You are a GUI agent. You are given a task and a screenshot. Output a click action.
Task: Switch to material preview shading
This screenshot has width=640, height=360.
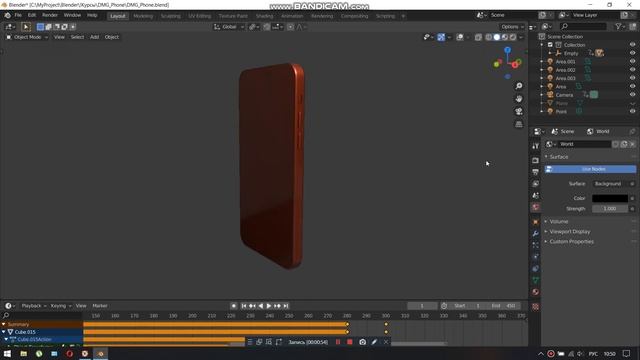click(x=505, y=37)
